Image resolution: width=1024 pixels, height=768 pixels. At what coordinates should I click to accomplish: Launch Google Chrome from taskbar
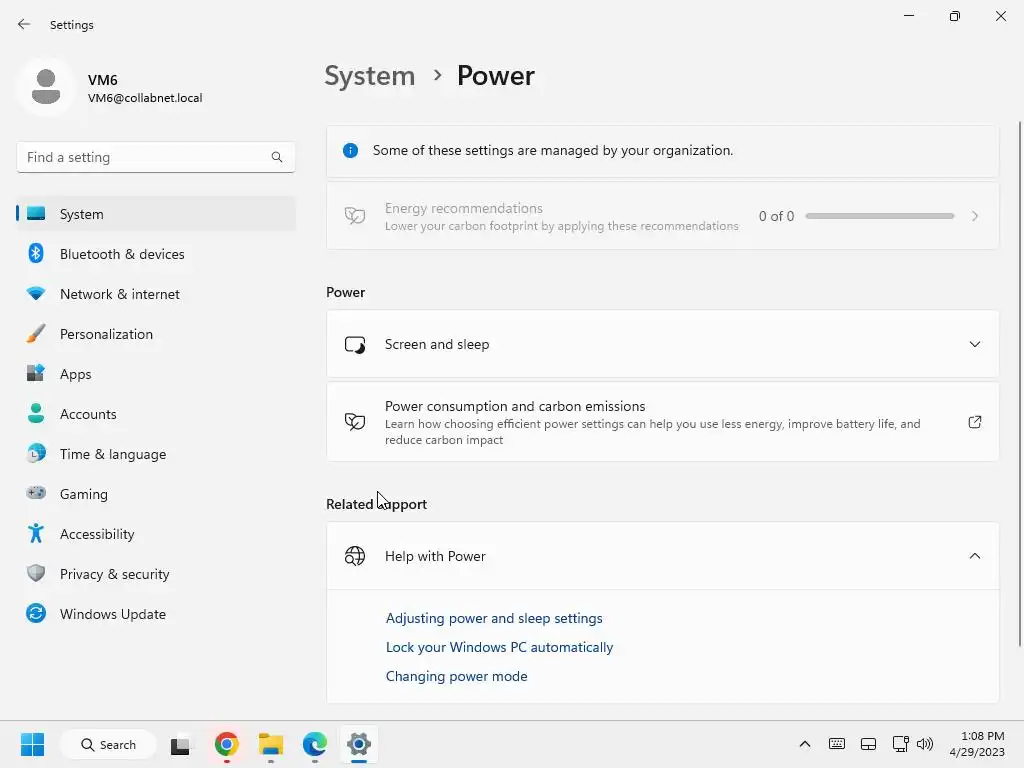pos(227,744)
